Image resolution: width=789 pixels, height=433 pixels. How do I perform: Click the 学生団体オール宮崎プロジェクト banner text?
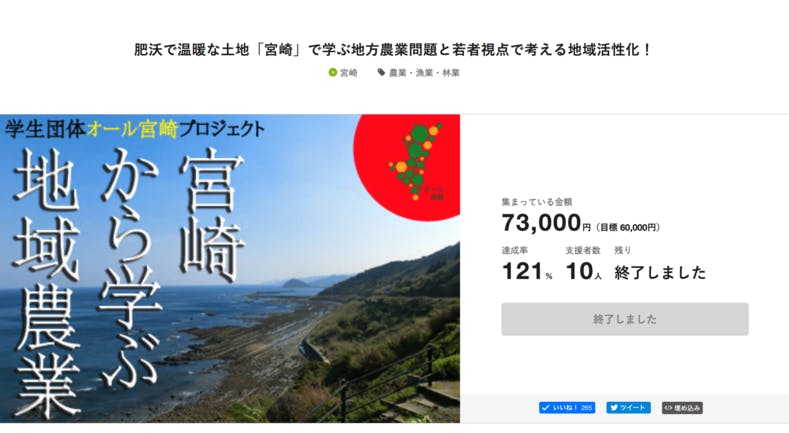click(135, 129)
